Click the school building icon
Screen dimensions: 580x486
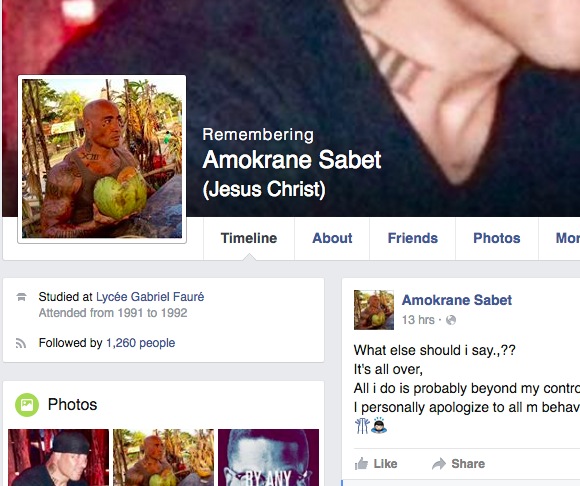click(x=21, y=297)
